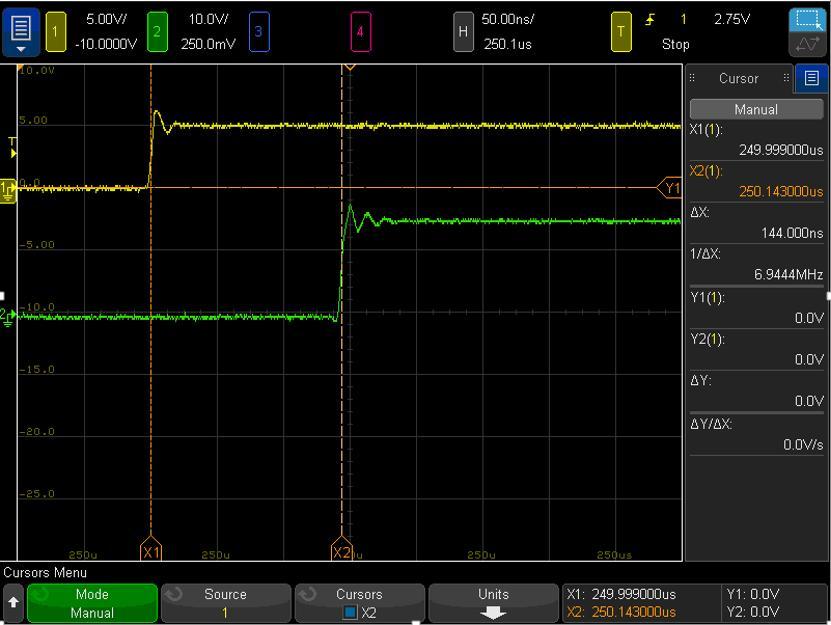
Task: Click the 2.75V trigger level value
Action: point(732,20)
